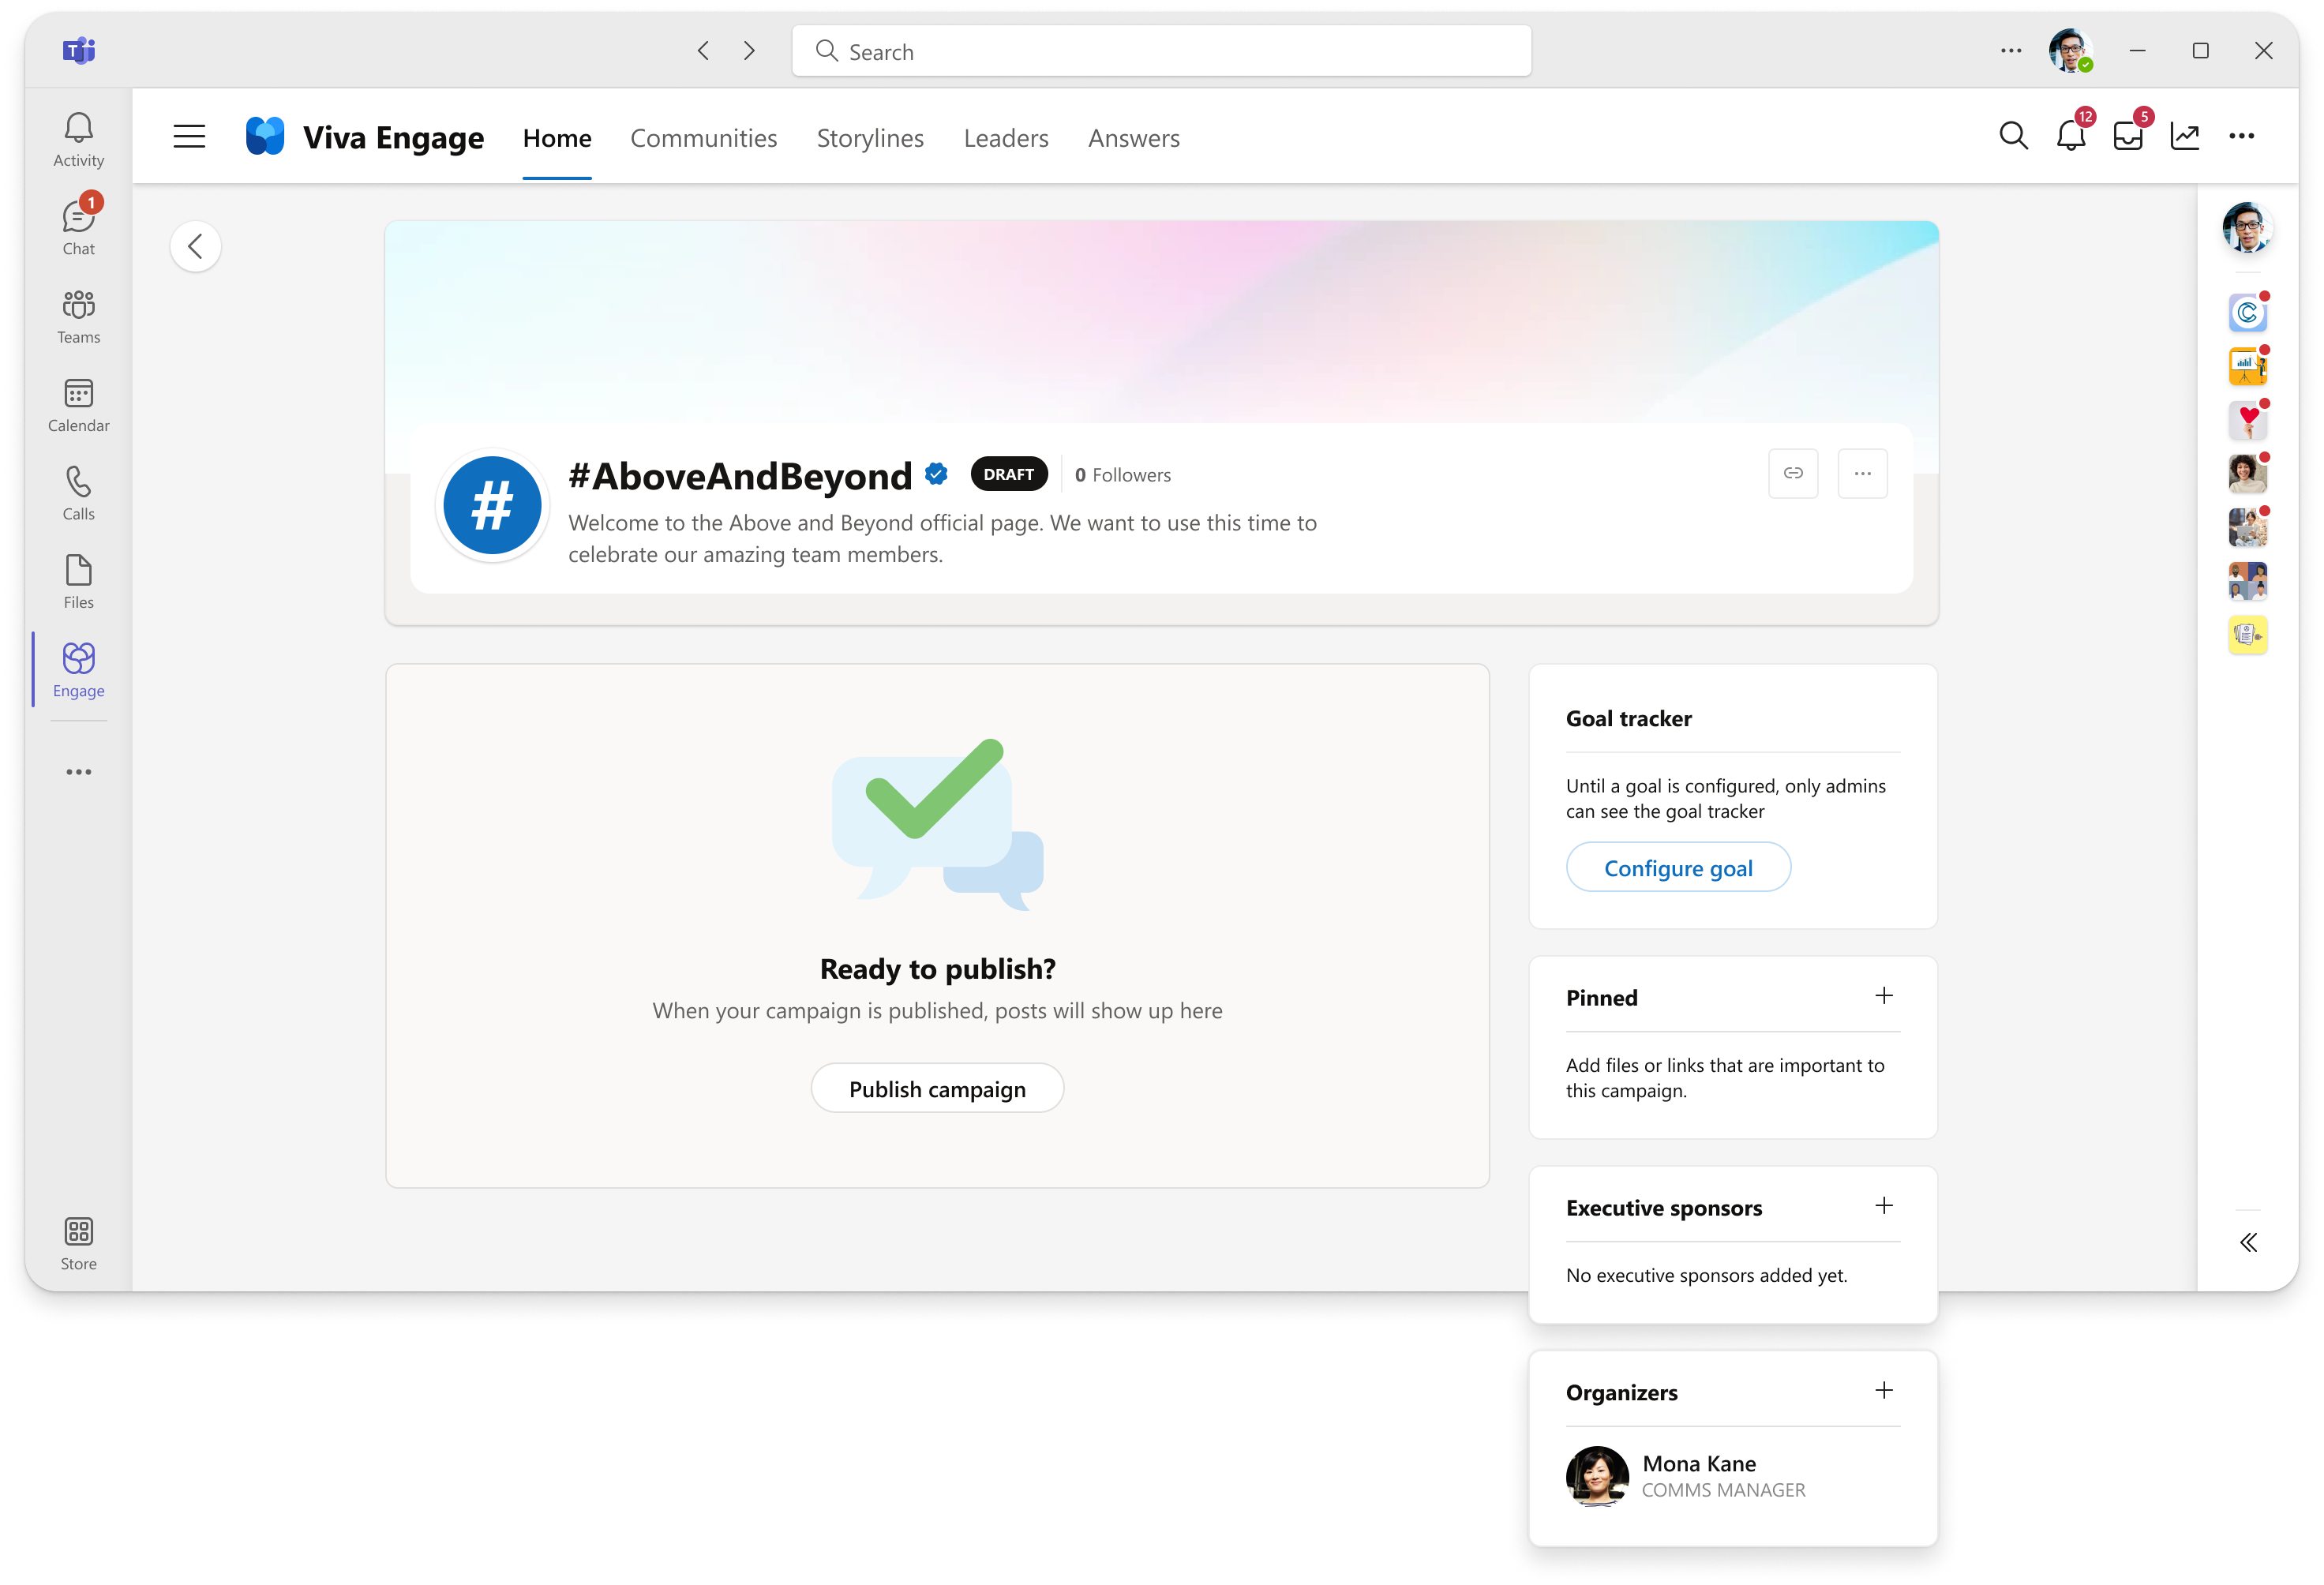Click the Viva Engage home icon

point(265,136)
